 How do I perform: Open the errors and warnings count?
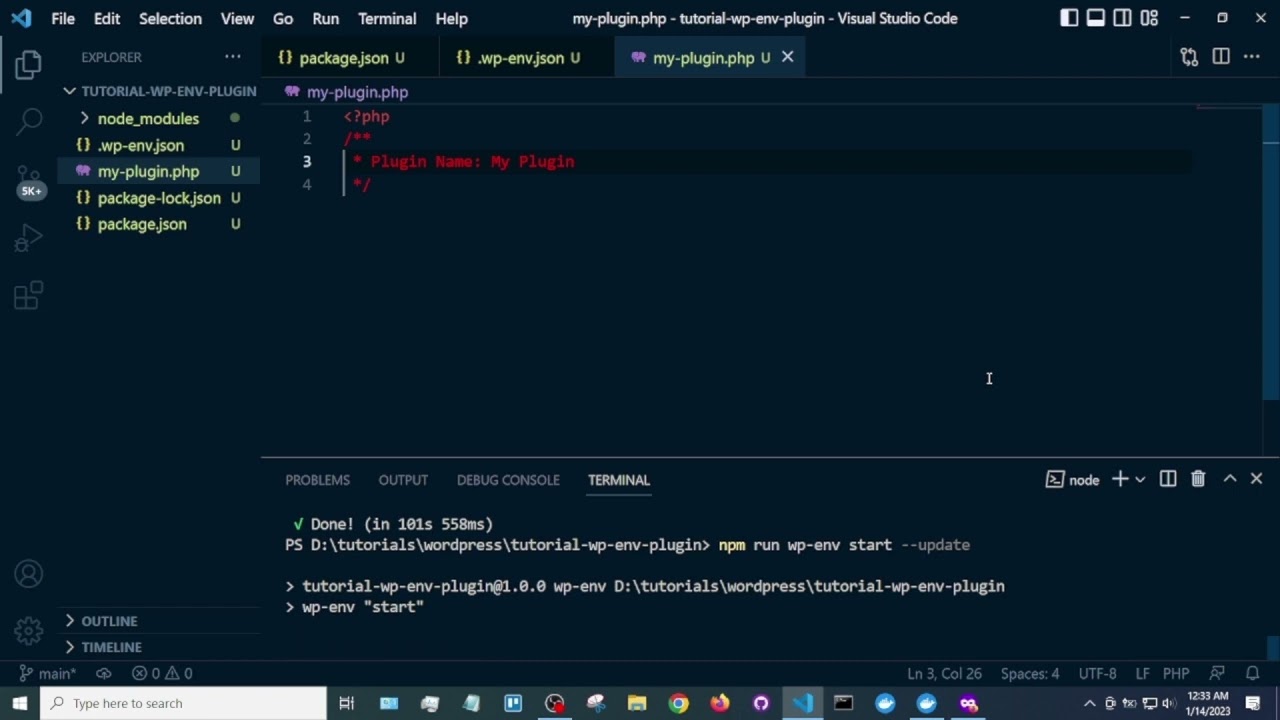click(x=162, y=674)
